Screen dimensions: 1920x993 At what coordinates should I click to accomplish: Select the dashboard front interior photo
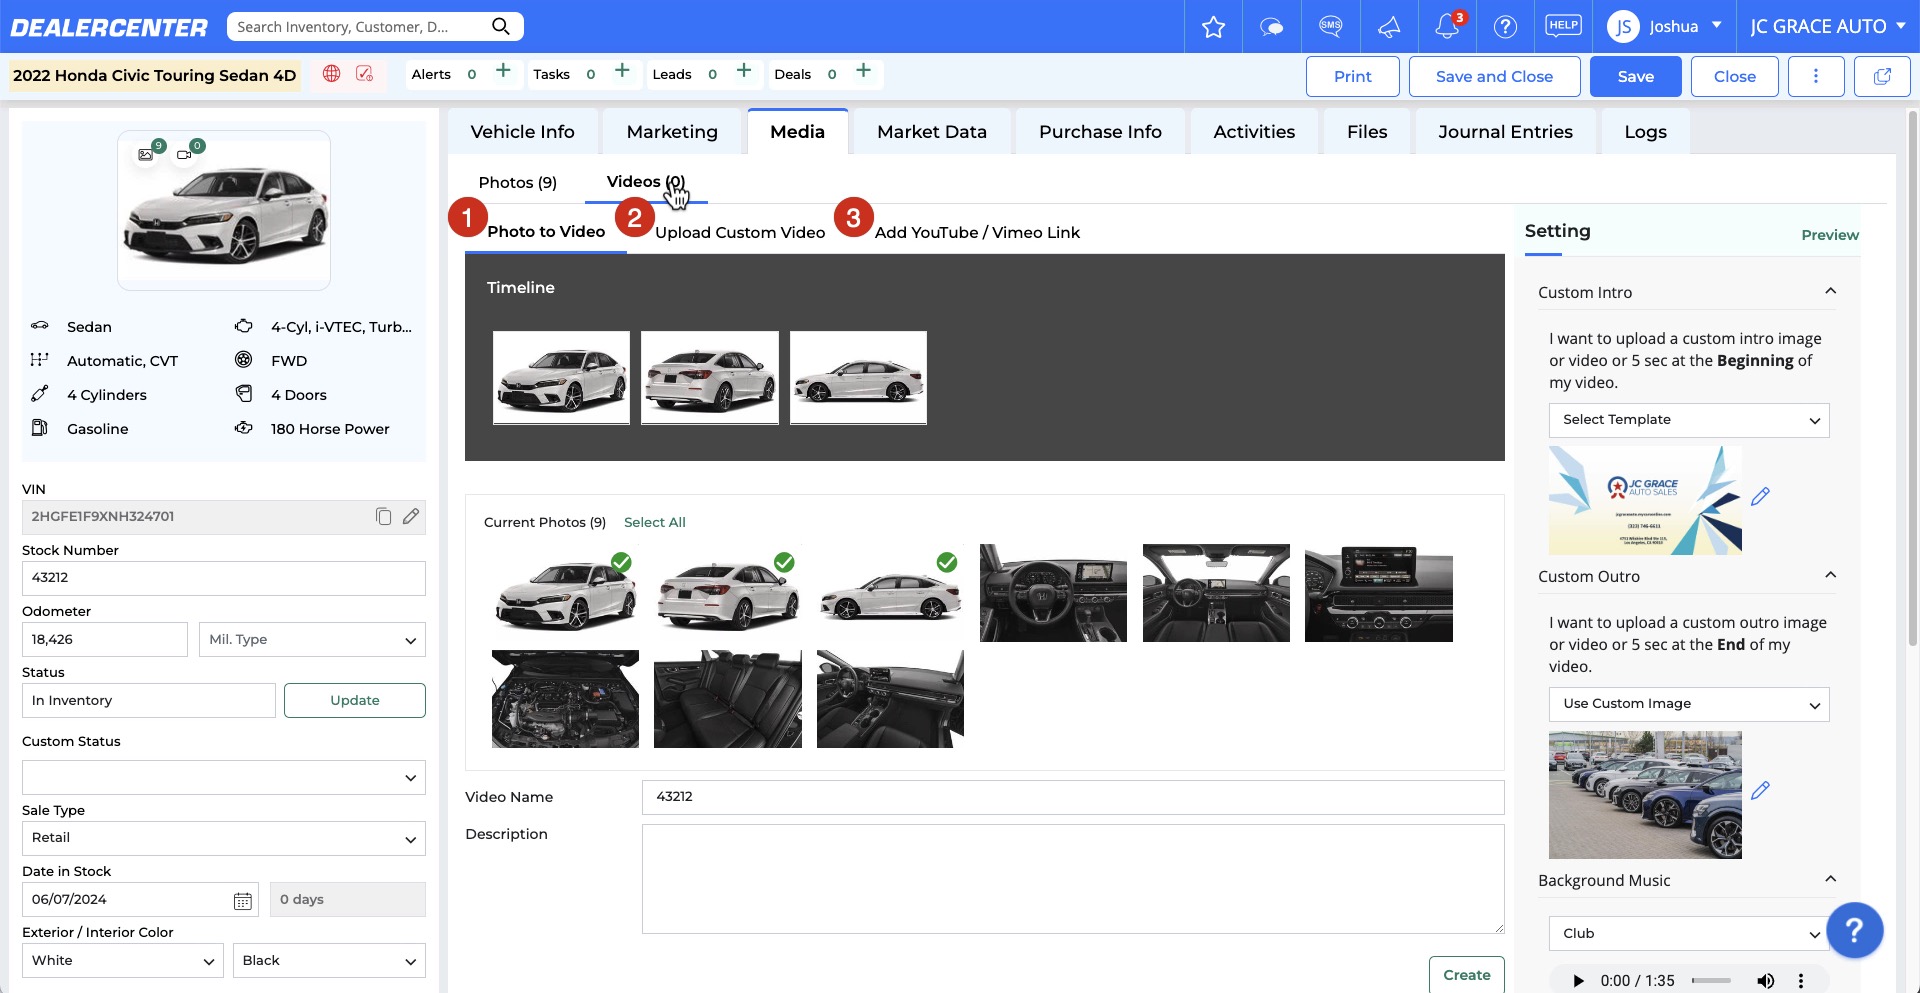point(1216,593)
